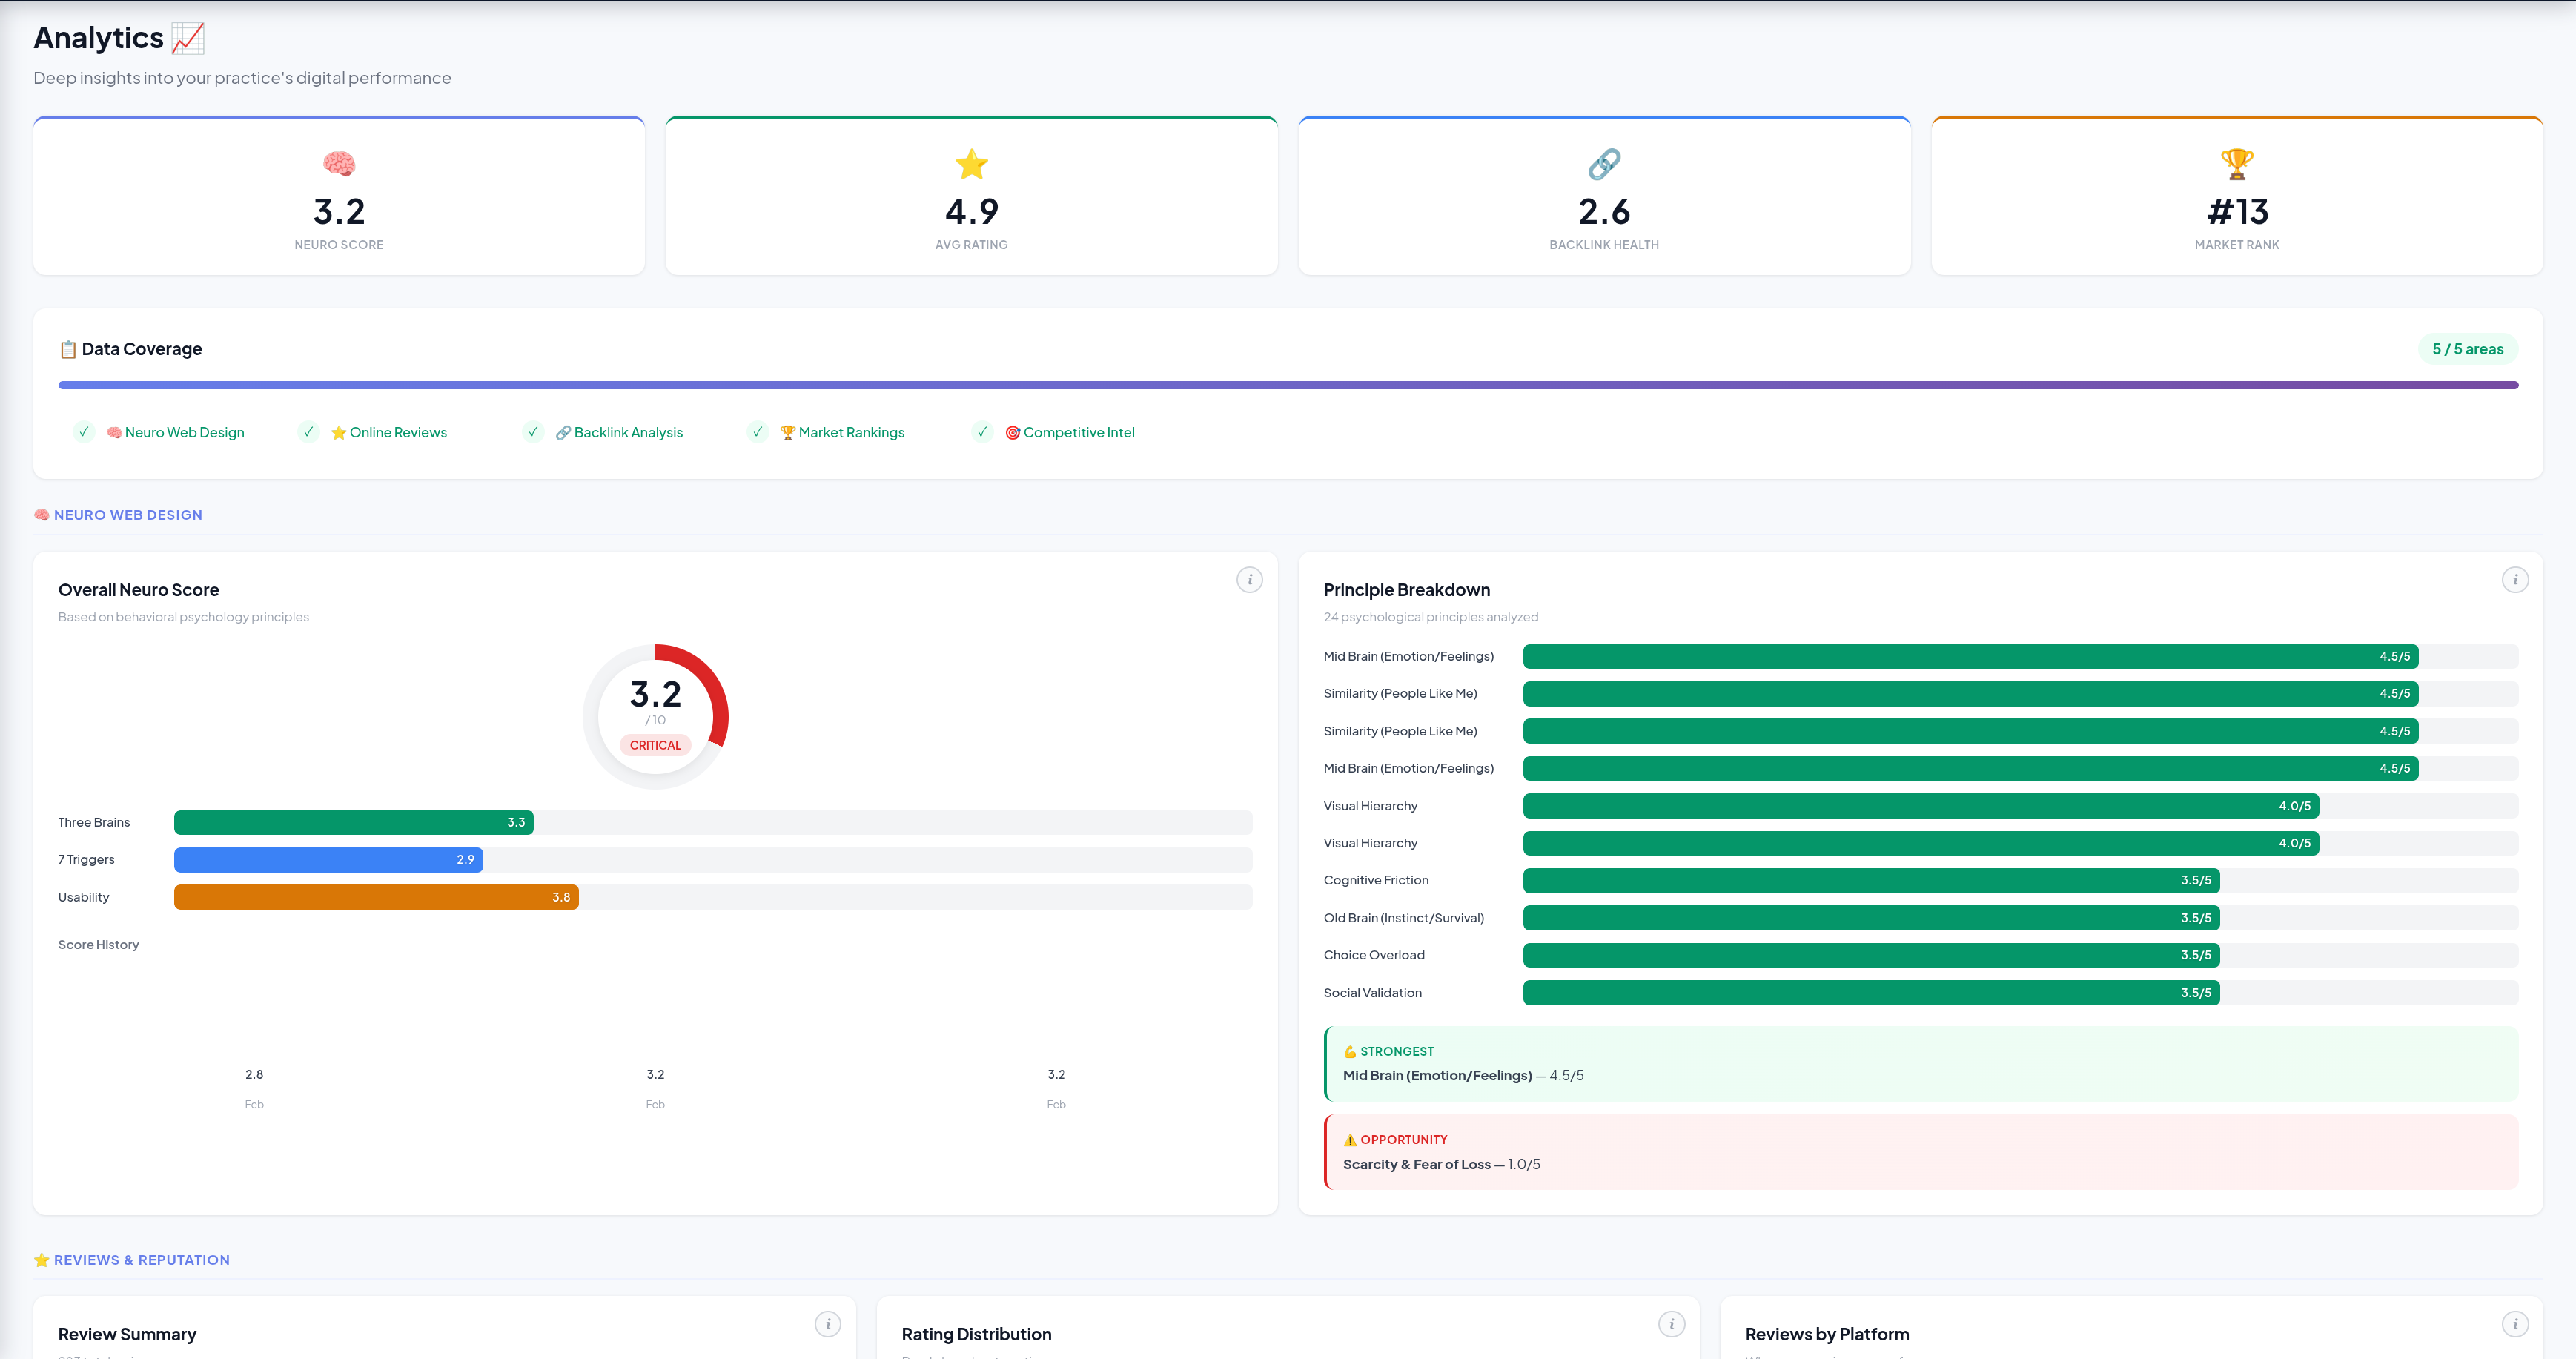Click the #13 market rank value
Image resolution: width=2576 pixels, height=1359 pixels.
click(2237, 211)
